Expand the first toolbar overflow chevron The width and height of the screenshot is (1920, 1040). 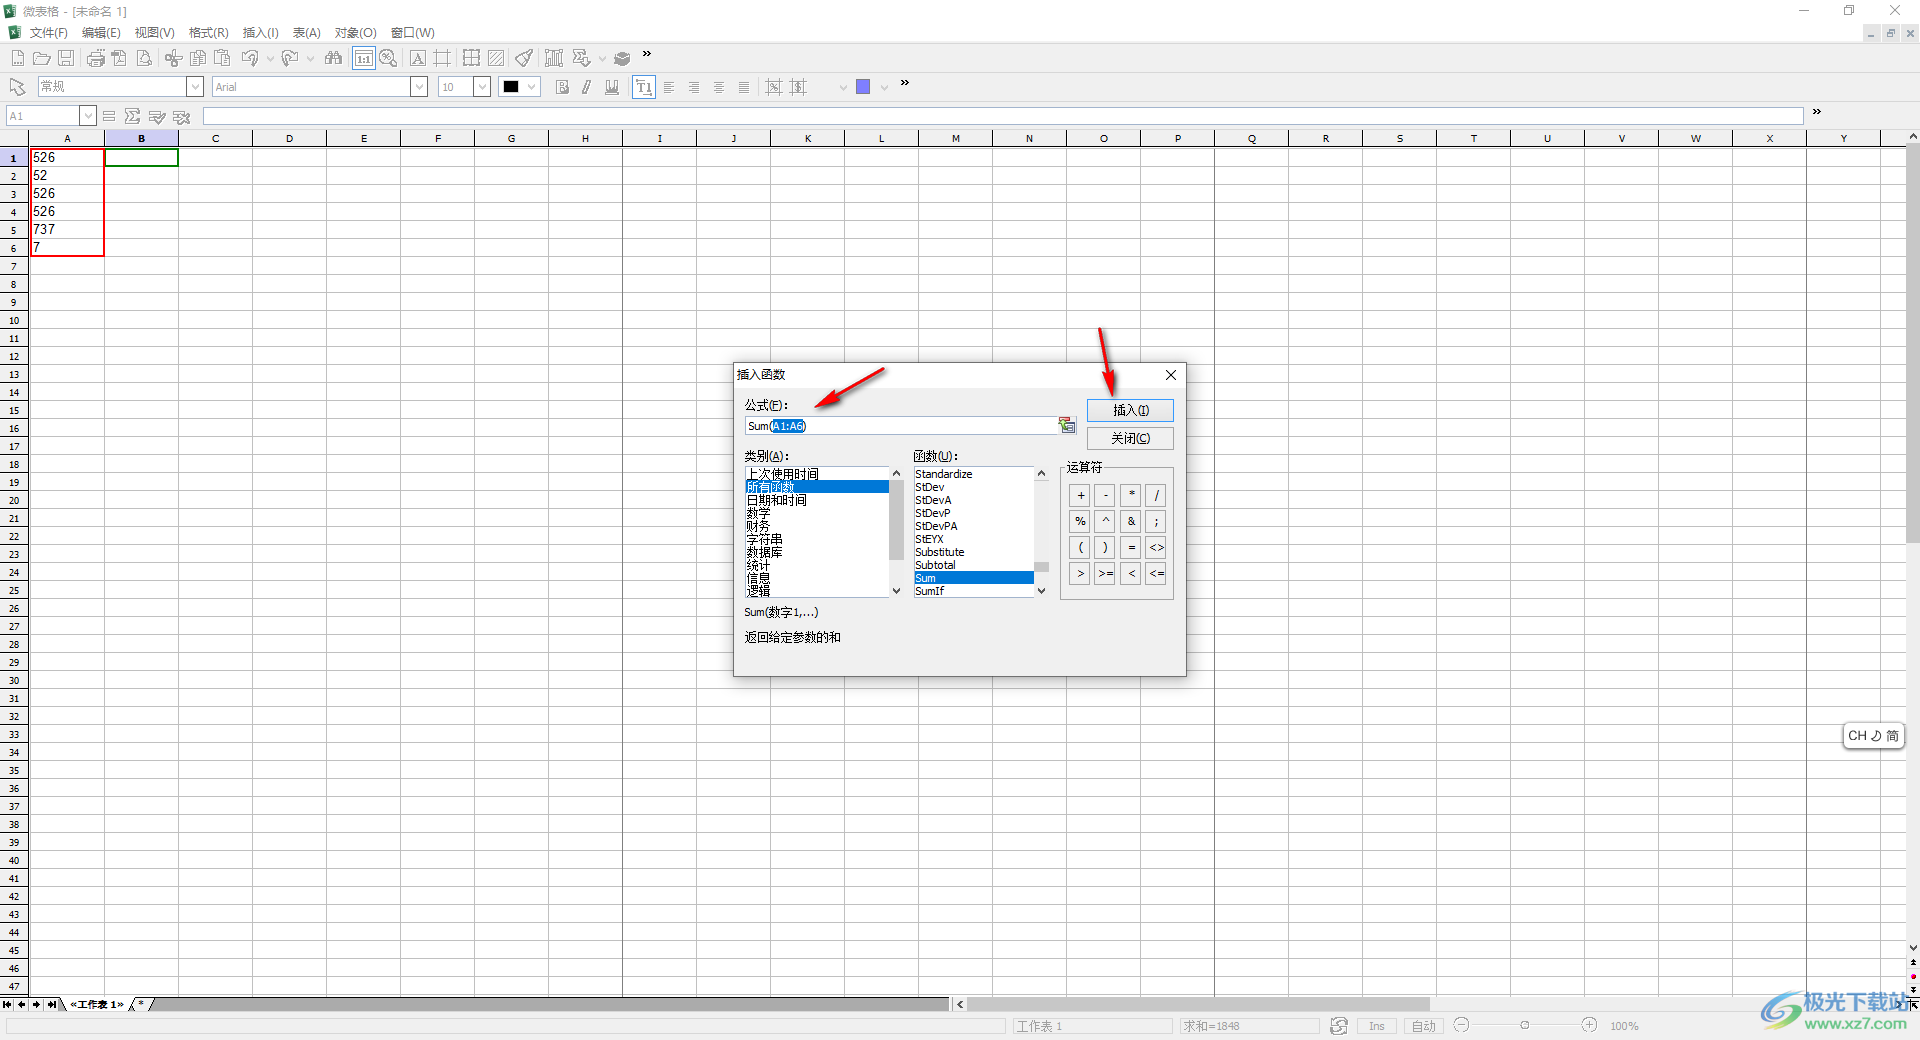tap(647, 54)
